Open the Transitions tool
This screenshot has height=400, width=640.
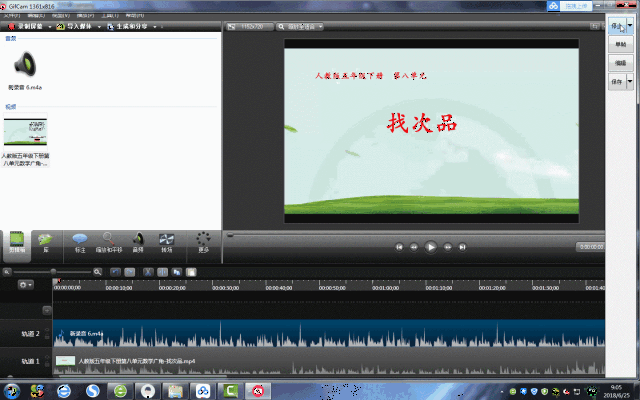coord(167,242)
